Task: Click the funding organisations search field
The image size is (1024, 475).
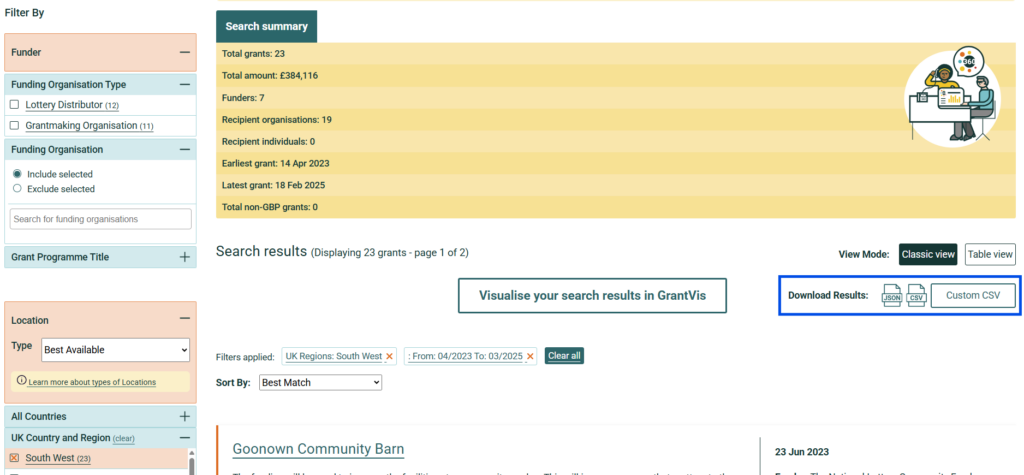Action: coord(100,219)
